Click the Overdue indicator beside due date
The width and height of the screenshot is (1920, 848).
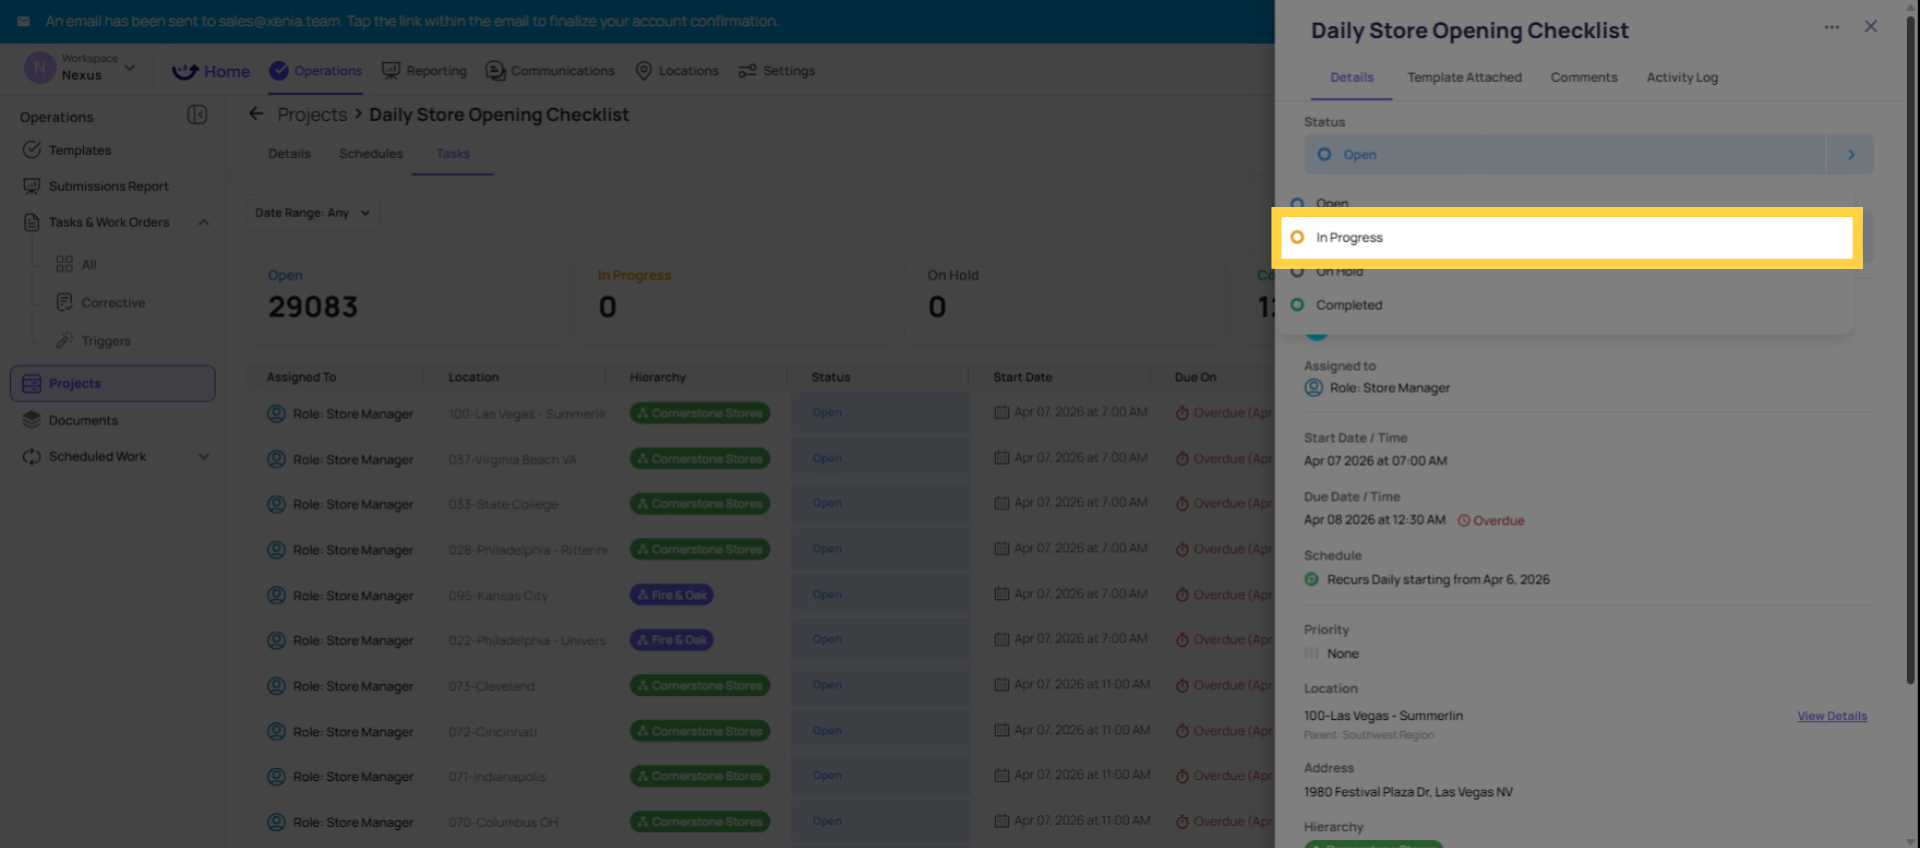tap(1491, 521)
